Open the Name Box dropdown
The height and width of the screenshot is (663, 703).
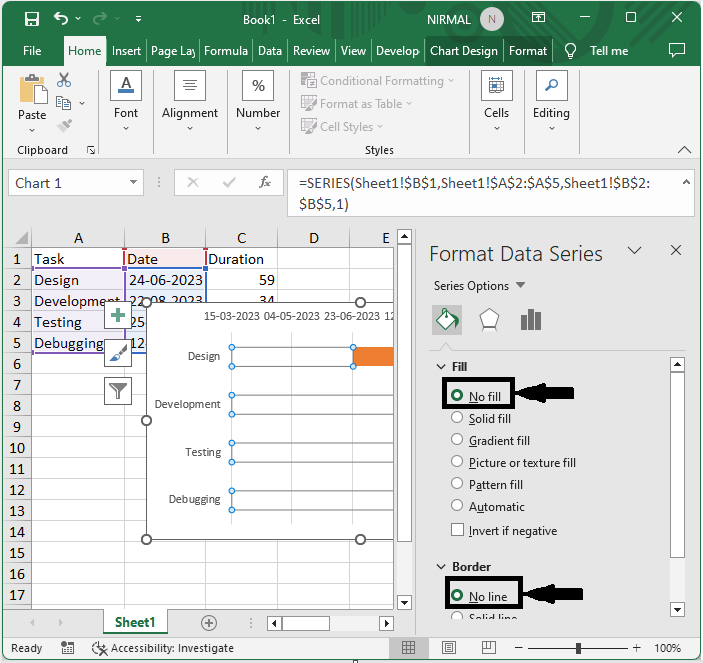134,183
